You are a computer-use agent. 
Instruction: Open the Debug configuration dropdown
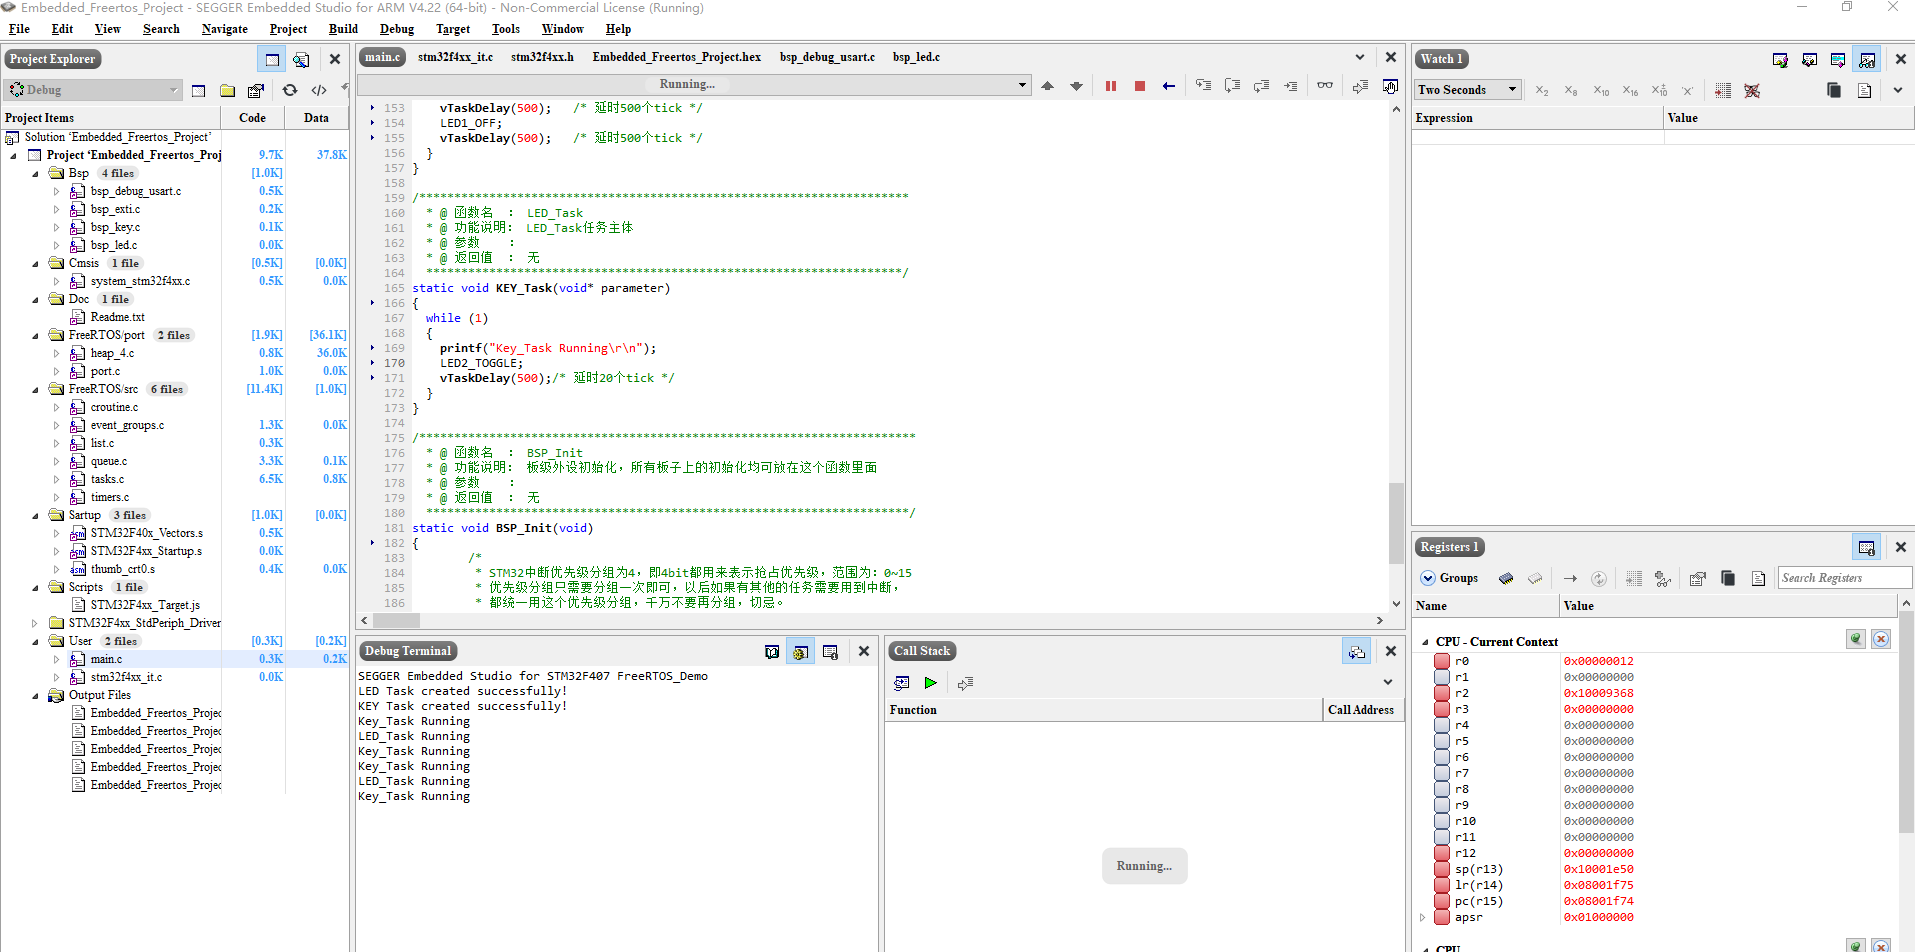point(93,90)
